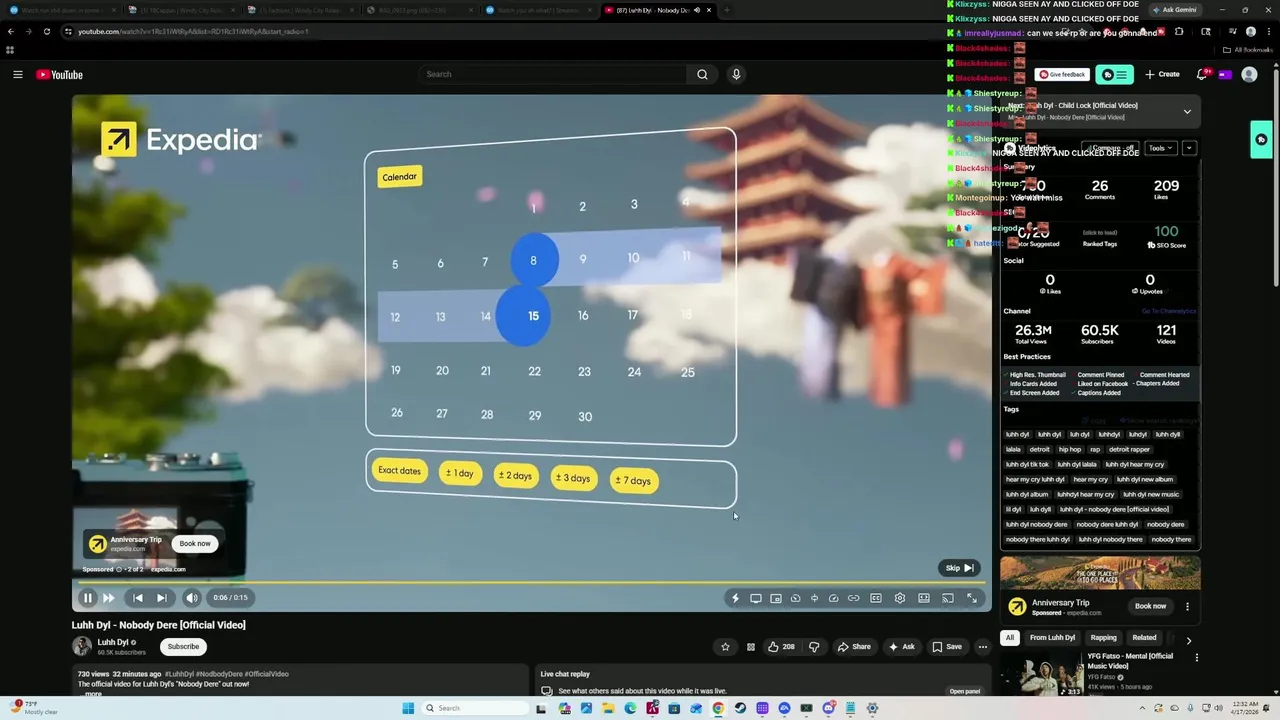Image resolution: width=1280 pixels, height=720 pixels.
Task: Click the star icon below video
Action: [x=726, y=647]
